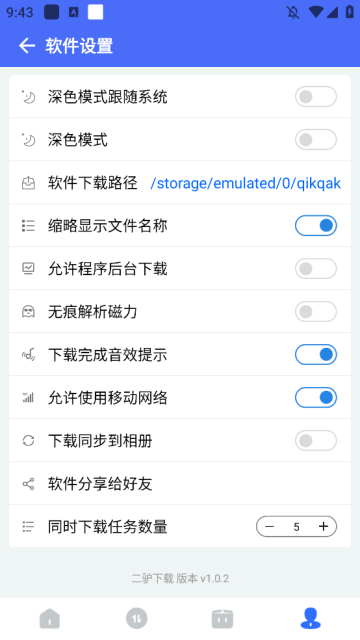
Task: Enable 允许程序后台下载 switch
Action: [x=316, y=269]
